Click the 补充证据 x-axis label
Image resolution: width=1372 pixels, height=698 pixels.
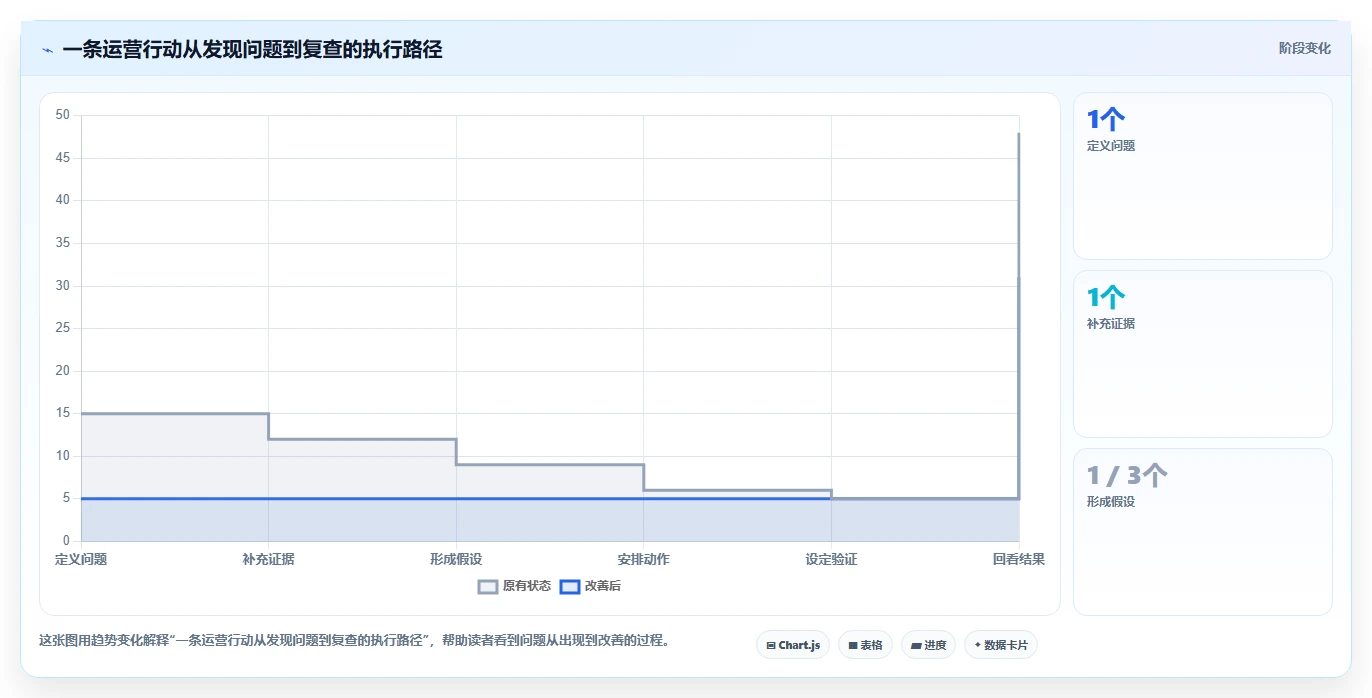[268, 559]
